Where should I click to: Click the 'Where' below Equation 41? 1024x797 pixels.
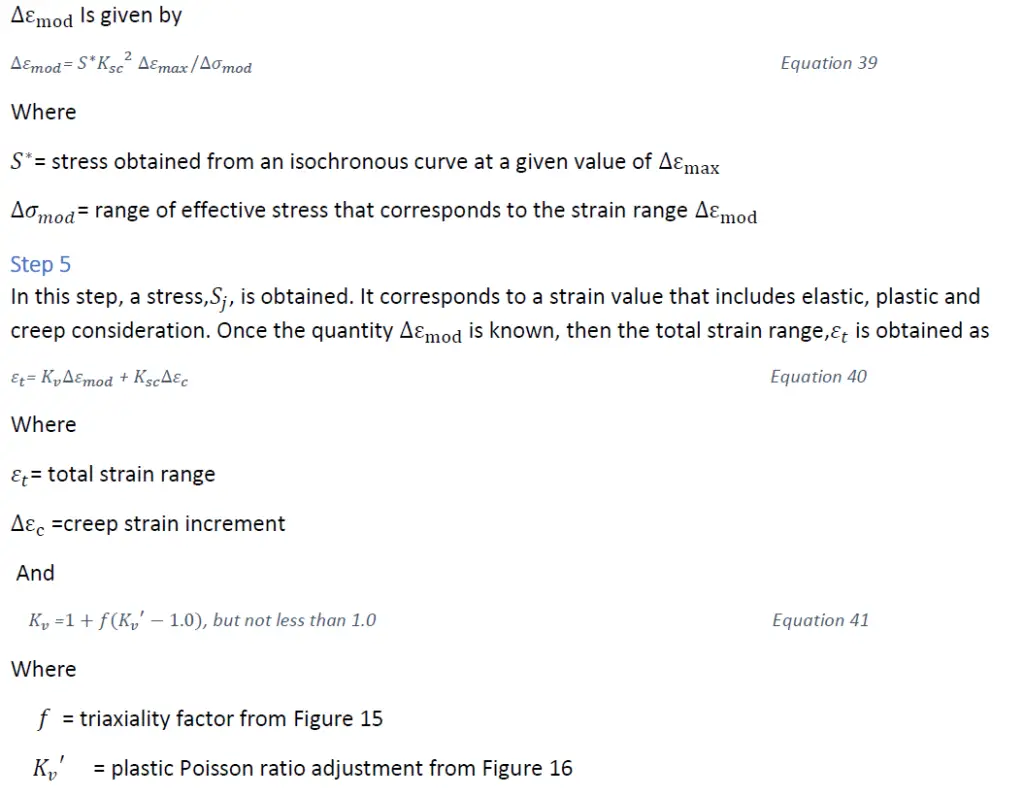pos(44,670)
